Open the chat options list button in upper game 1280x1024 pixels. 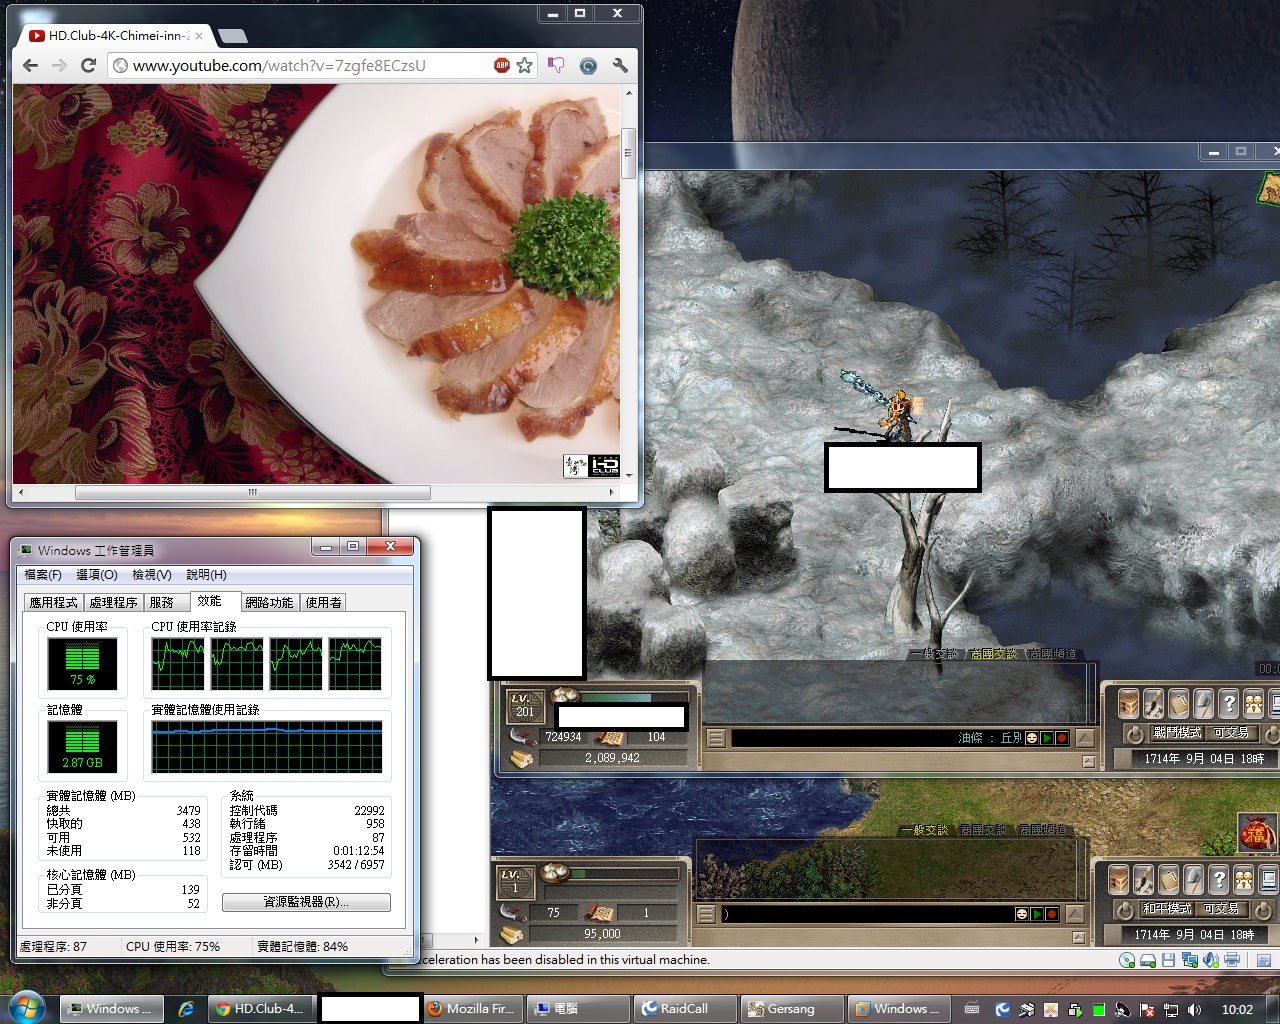click(716, 739)
